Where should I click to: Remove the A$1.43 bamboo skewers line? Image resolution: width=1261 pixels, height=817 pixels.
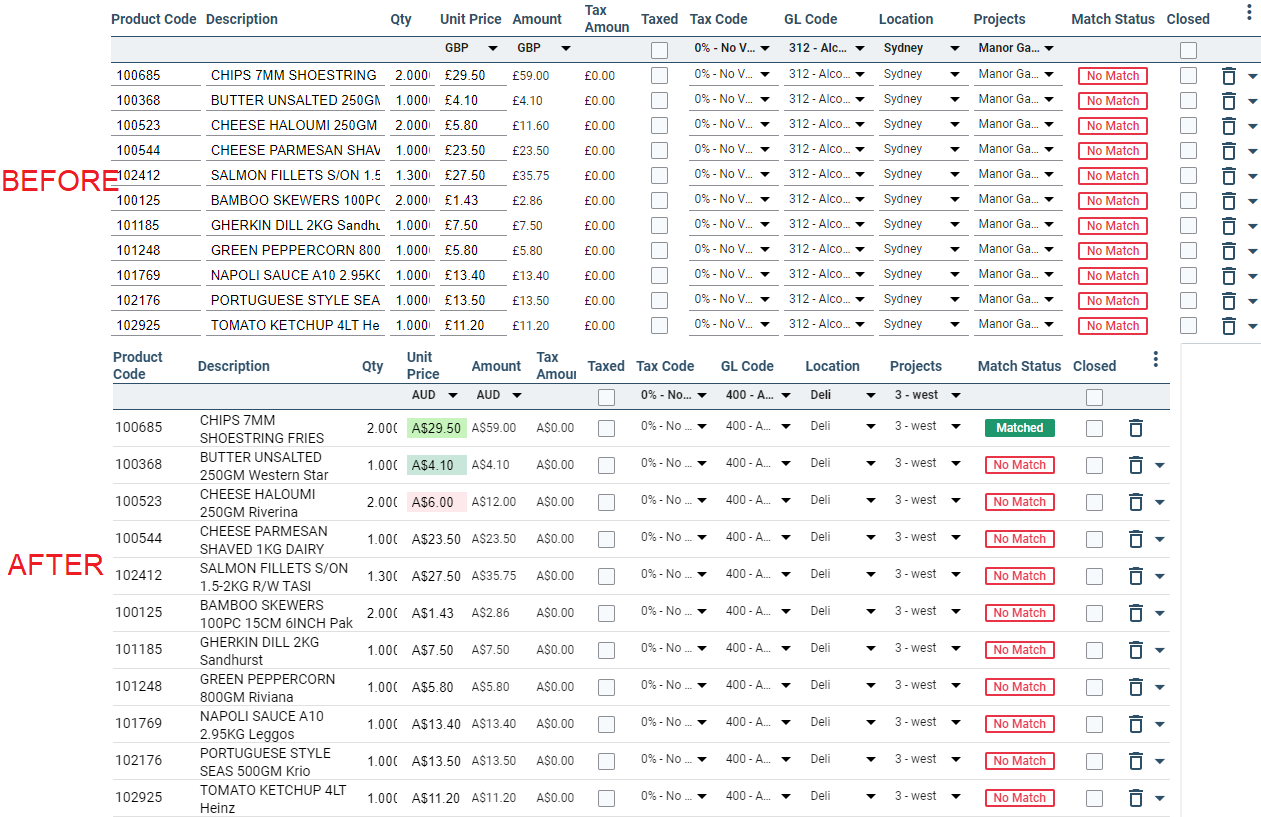point(1136,613)
